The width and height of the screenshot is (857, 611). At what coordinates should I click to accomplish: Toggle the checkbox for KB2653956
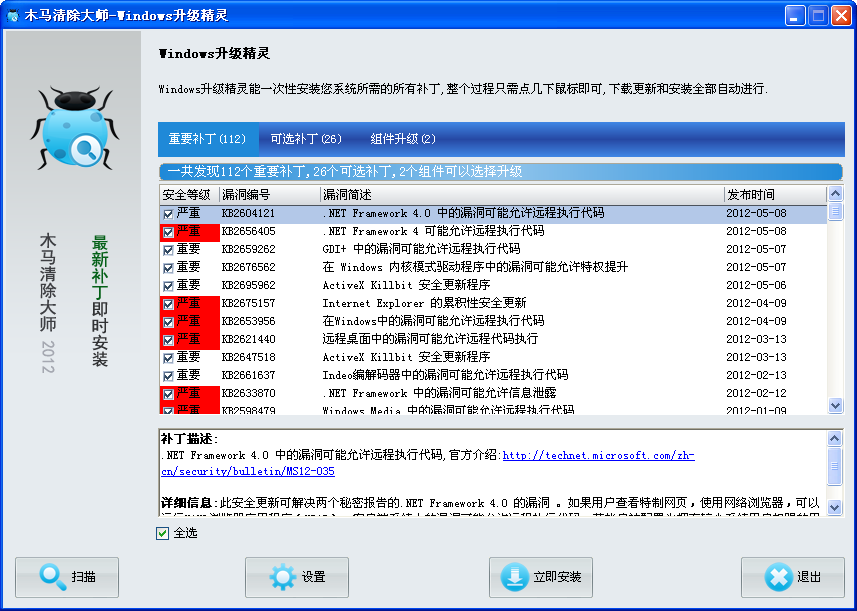pos(168,322)
